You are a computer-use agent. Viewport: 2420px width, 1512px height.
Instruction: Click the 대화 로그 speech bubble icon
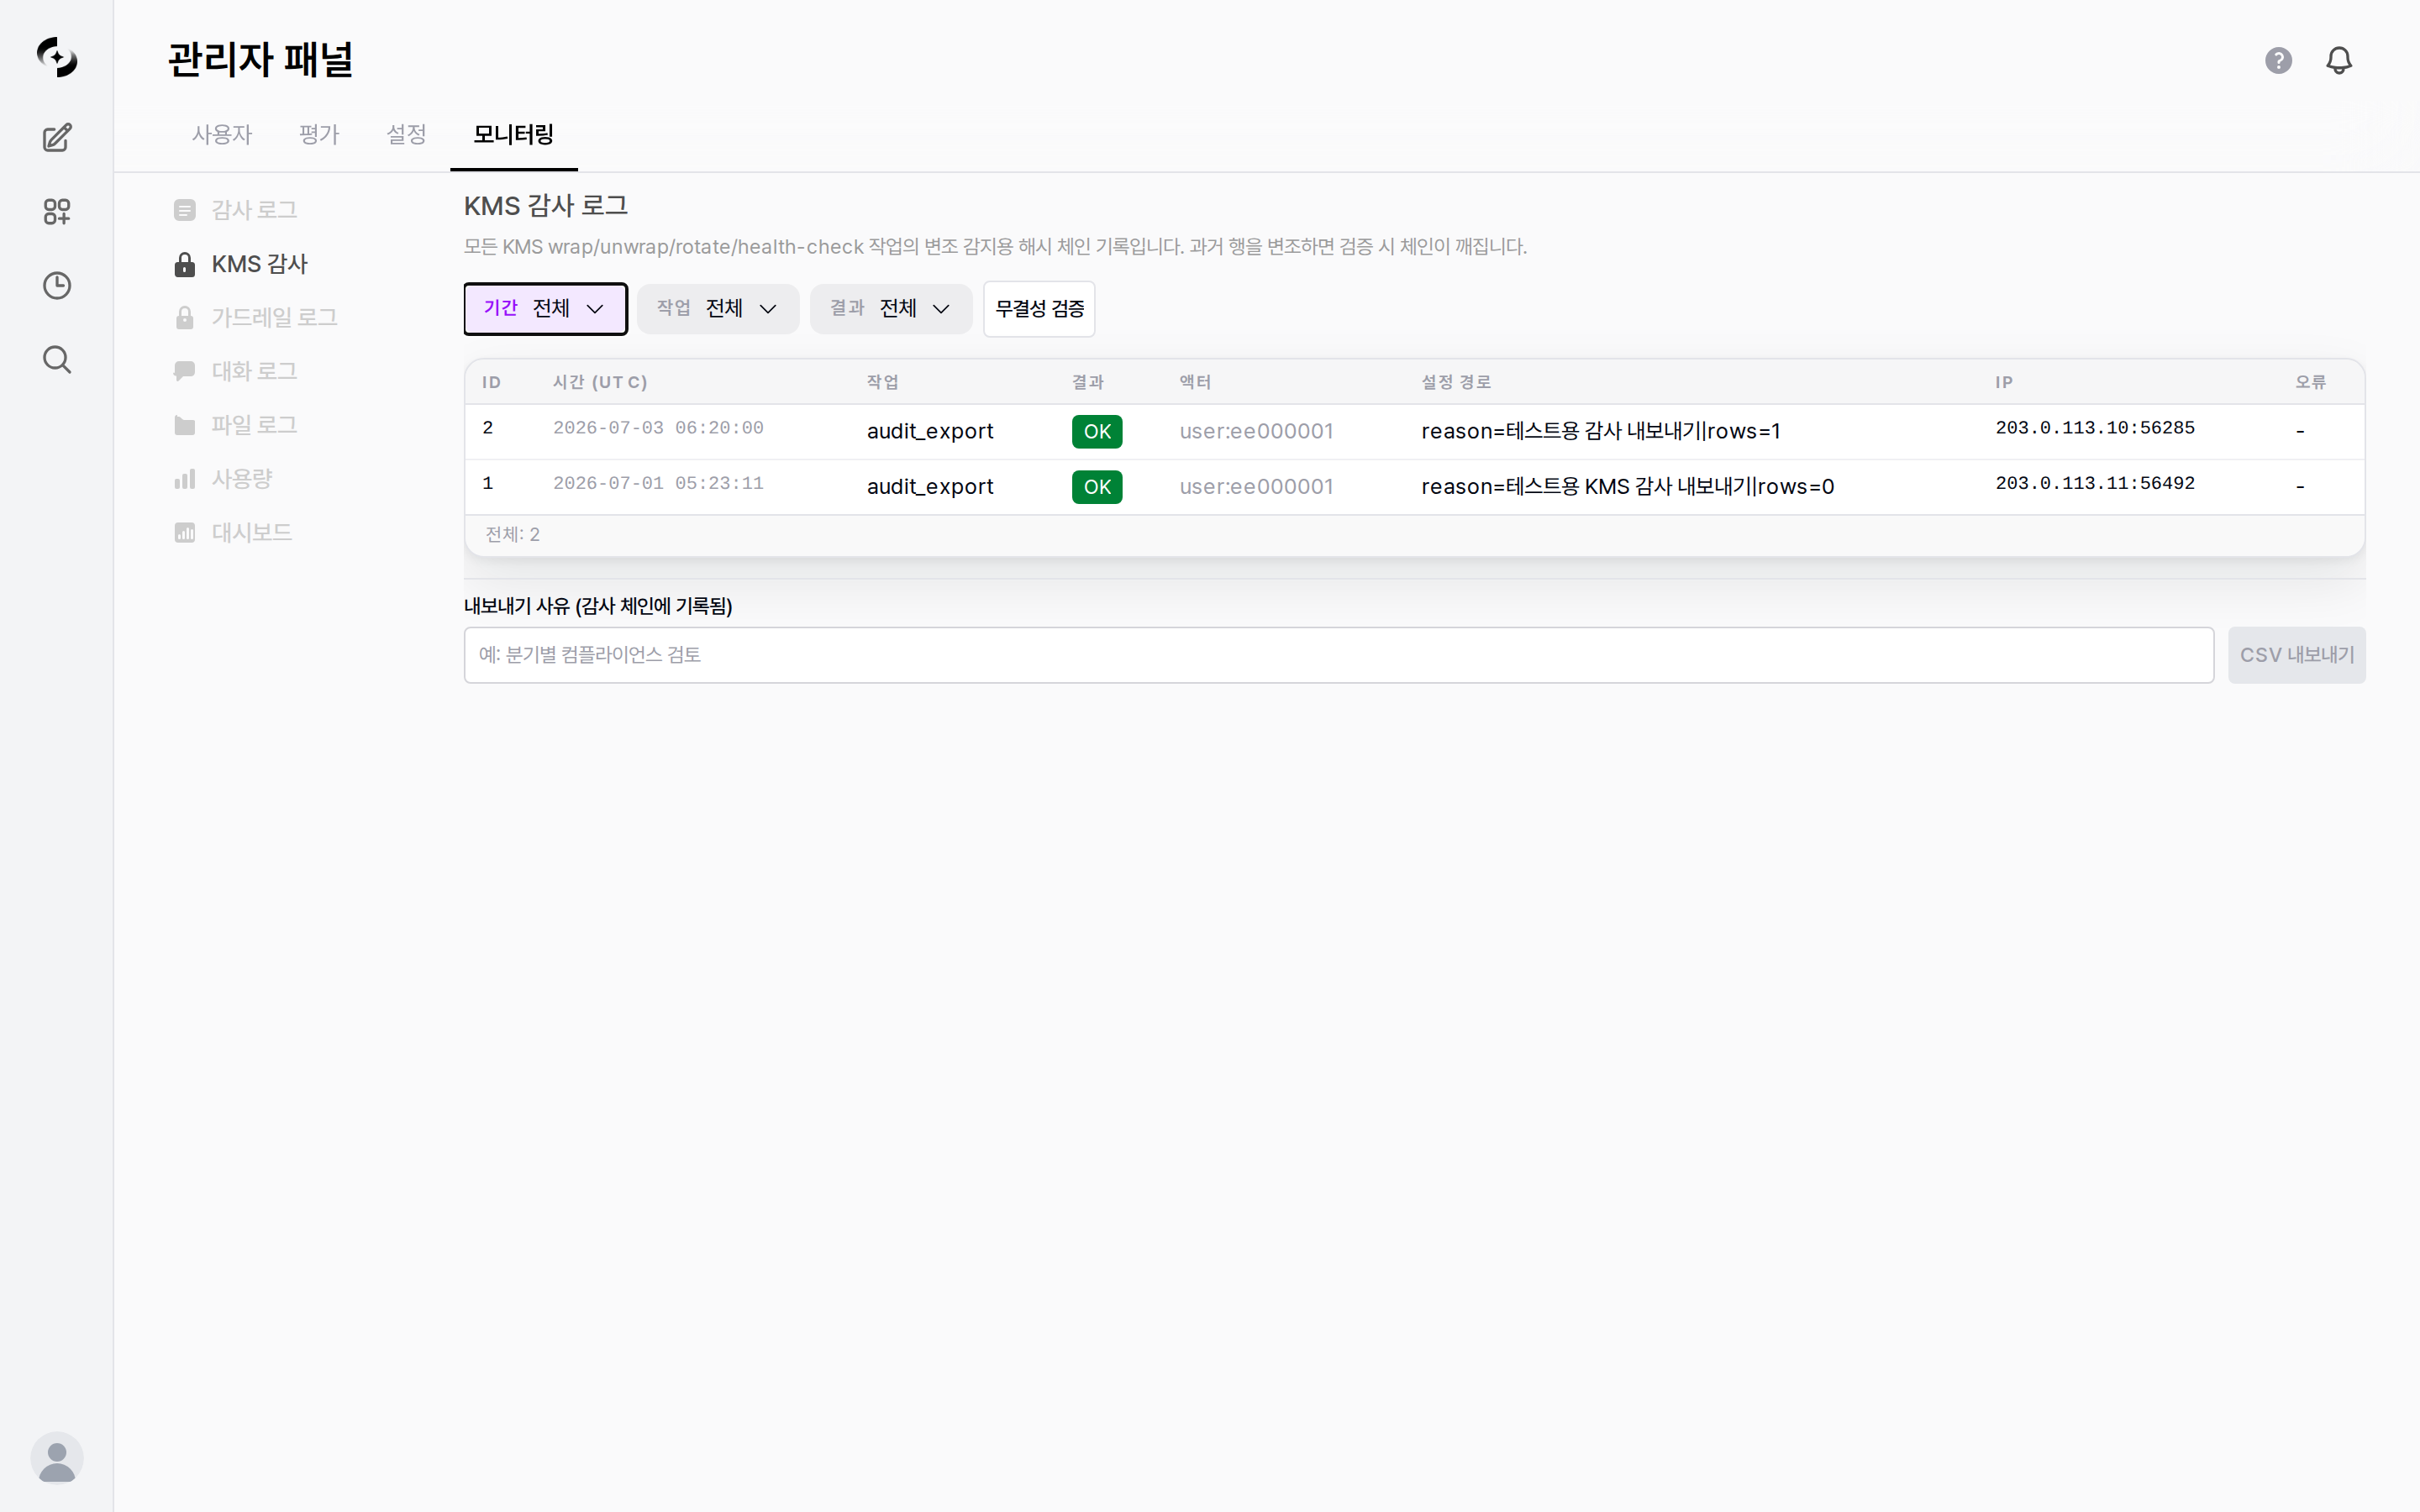184,371
